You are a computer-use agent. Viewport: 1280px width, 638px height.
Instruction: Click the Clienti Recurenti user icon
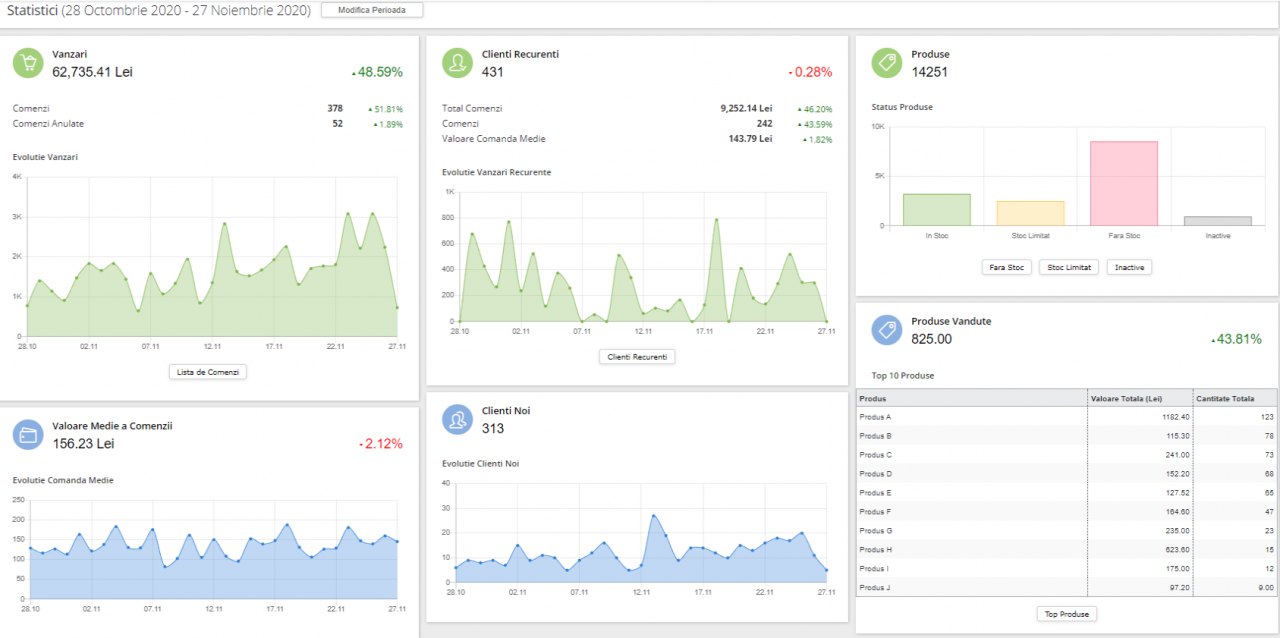pyautogui.click(x=458, y=63)
